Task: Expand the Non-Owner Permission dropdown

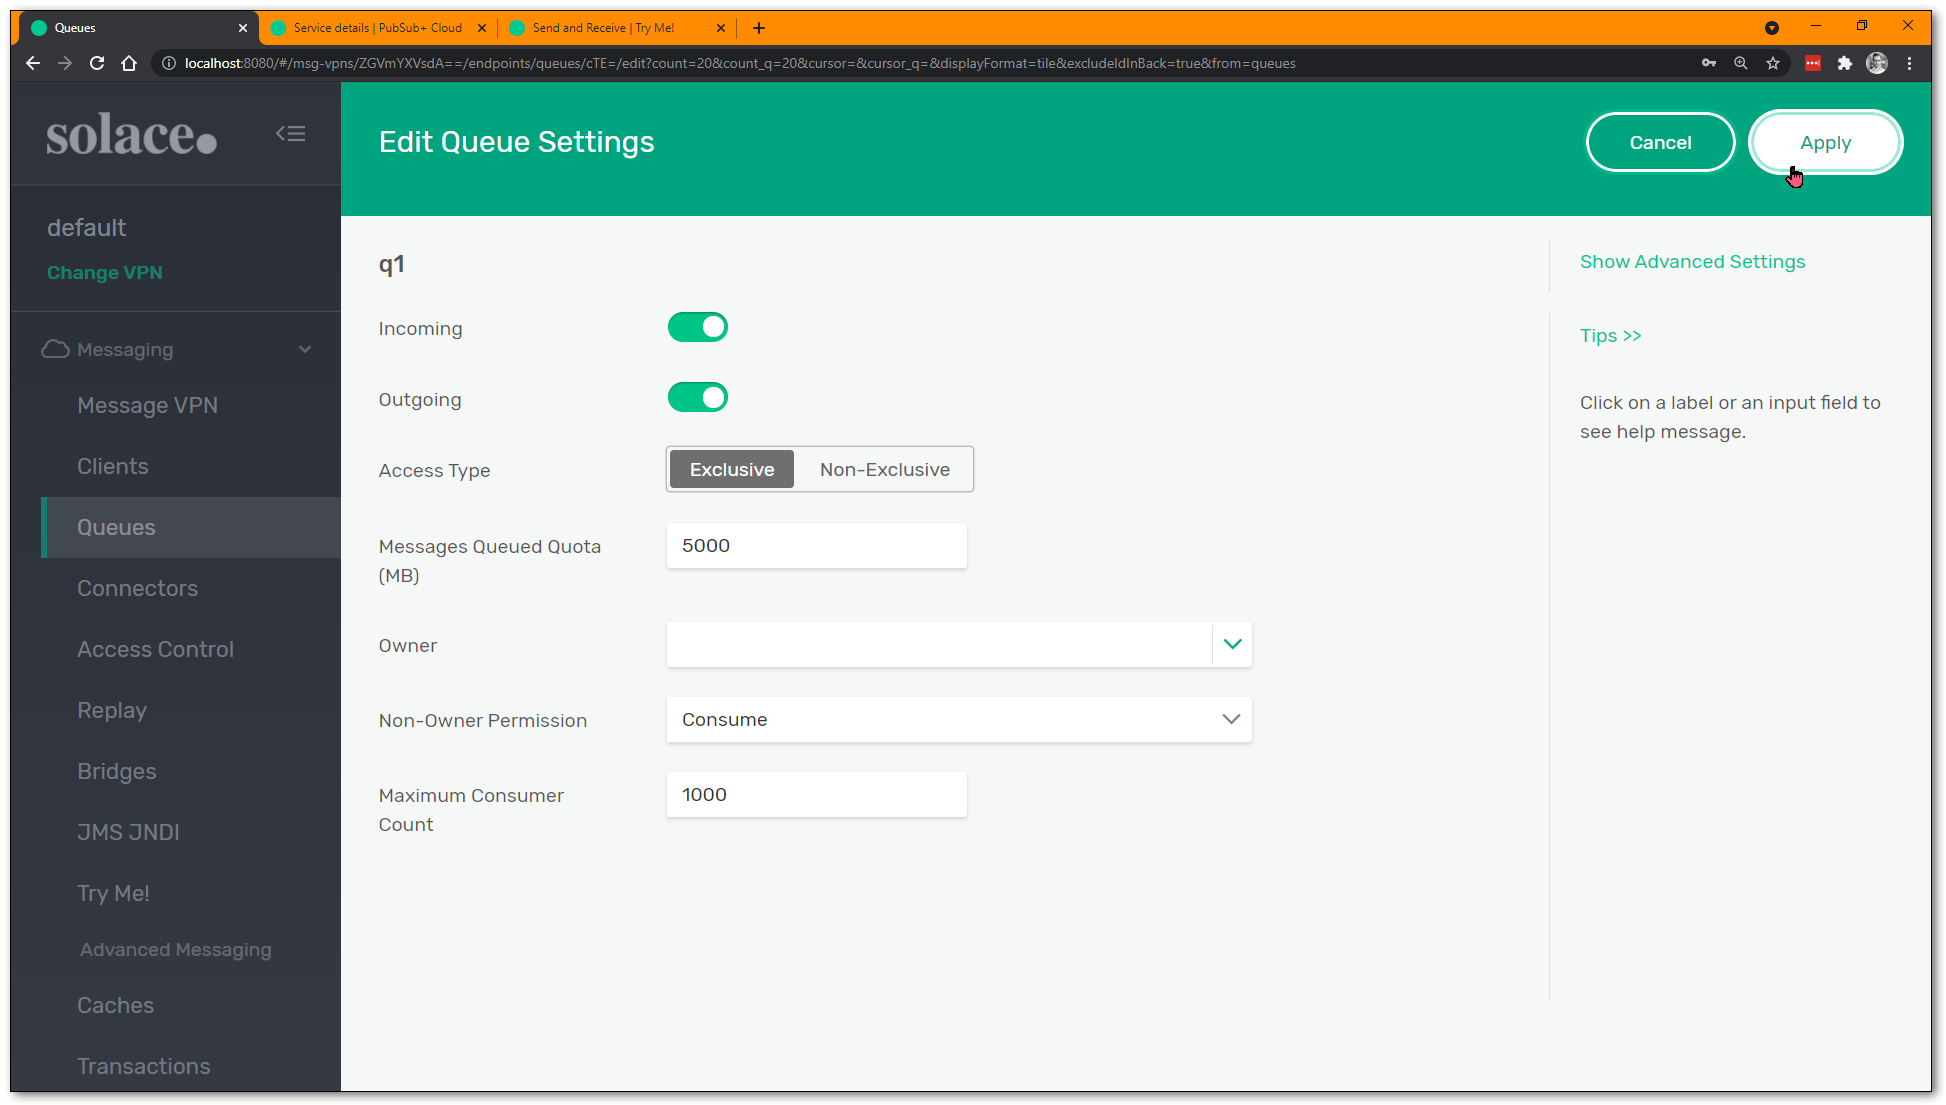Action: coord(1231,719)
